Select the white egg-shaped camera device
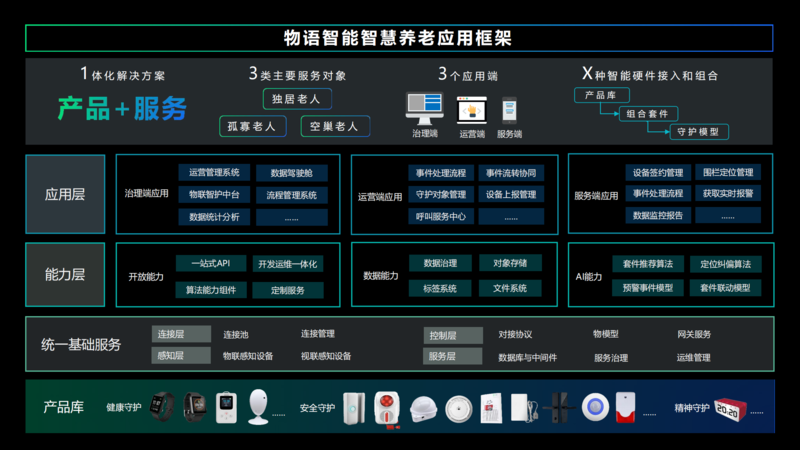 [259, 407]
